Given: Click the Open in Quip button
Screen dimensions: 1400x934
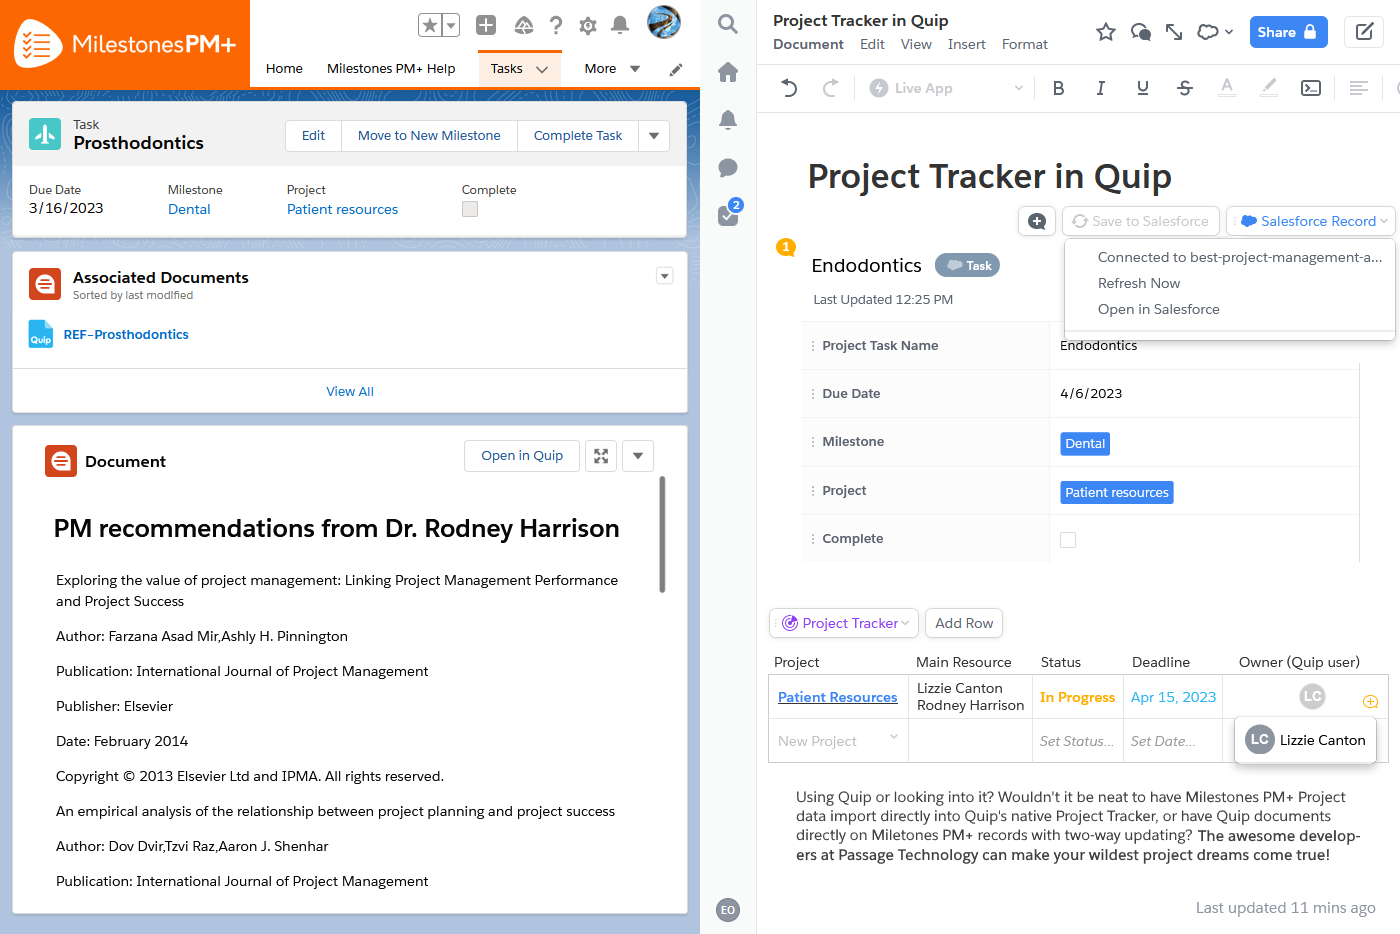Looking at the screenshot, I should (x=522, y=456).
